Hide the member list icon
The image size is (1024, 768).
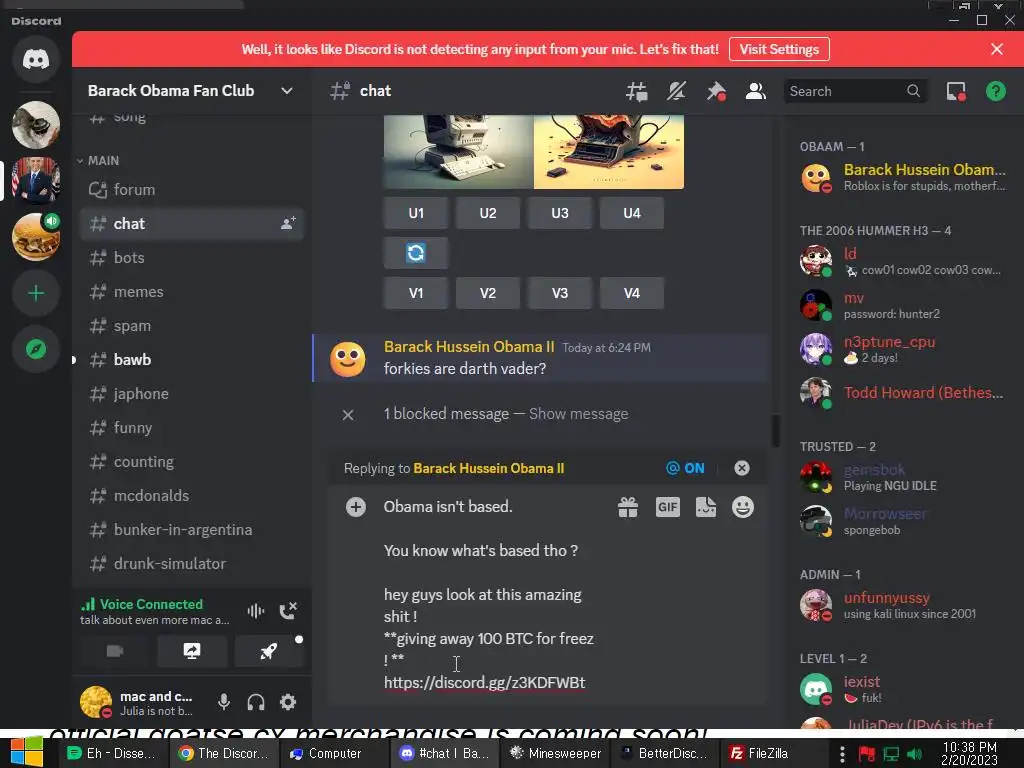(x=756, y=91)
